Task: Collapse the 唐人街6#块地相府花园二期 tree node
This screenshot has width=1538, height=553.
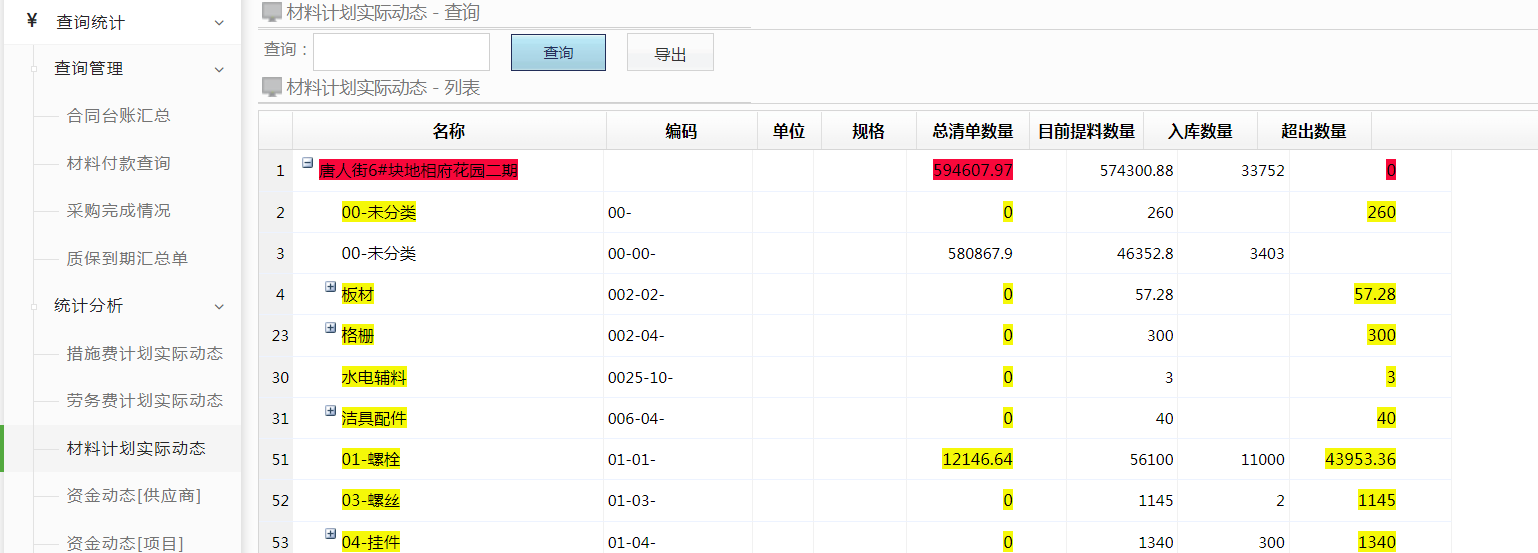Action: click(308, 163)
